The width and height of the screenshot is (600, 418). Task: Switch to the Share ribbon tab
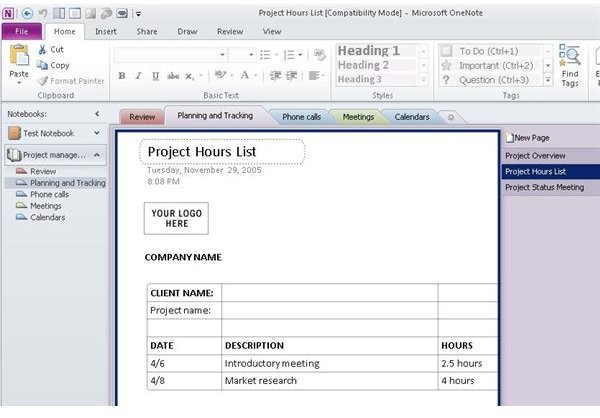pyautogui.click(x=147, y=31)
